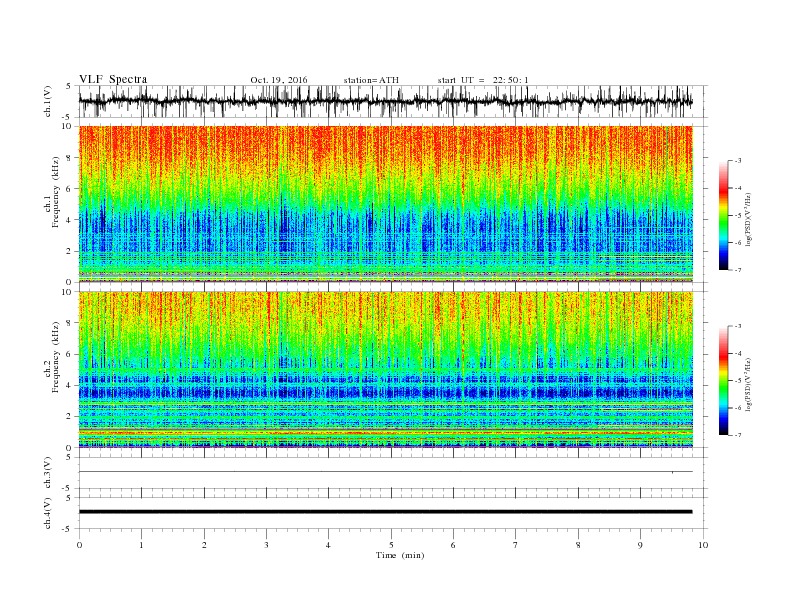792x612 pixels.
Task: Click the 'VLF Spectra' title text
Action: (x=113, y=79)
